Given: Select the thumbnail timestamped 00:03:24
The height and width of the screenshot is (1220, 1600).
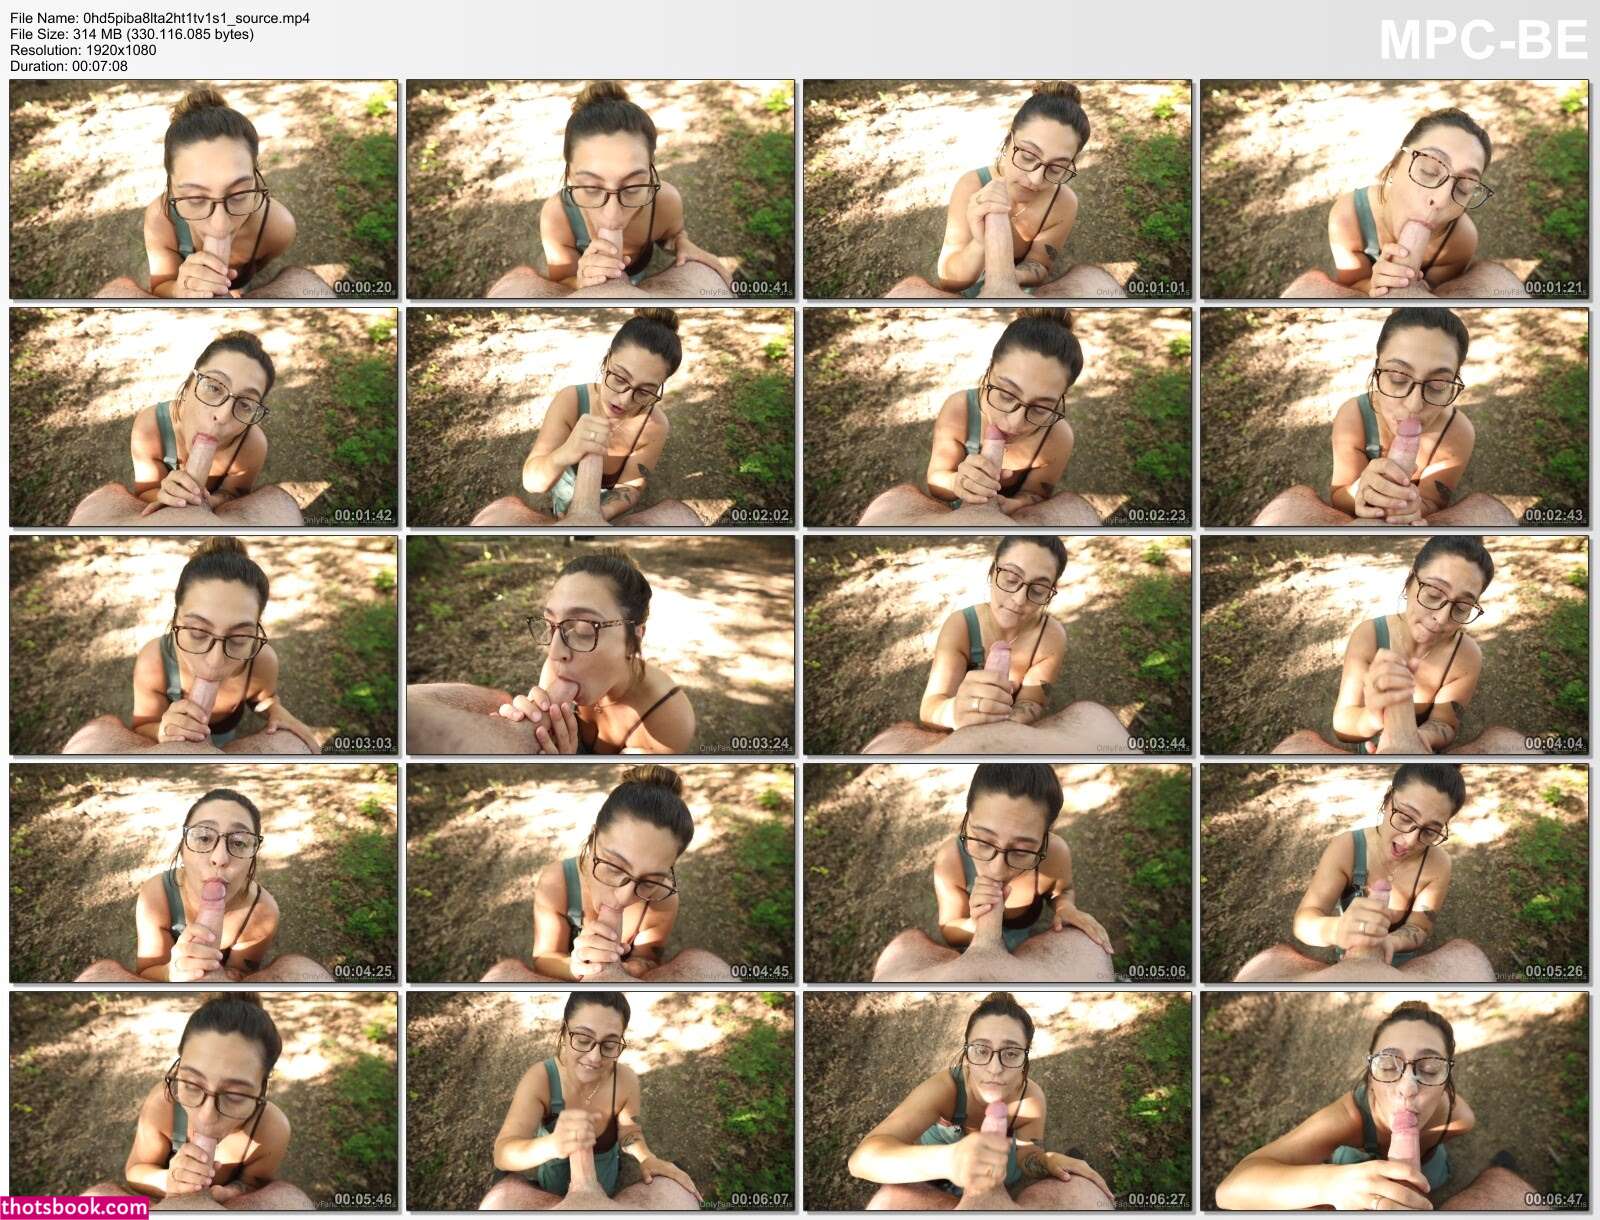Looking at the screenshot, I should [600, 645].
